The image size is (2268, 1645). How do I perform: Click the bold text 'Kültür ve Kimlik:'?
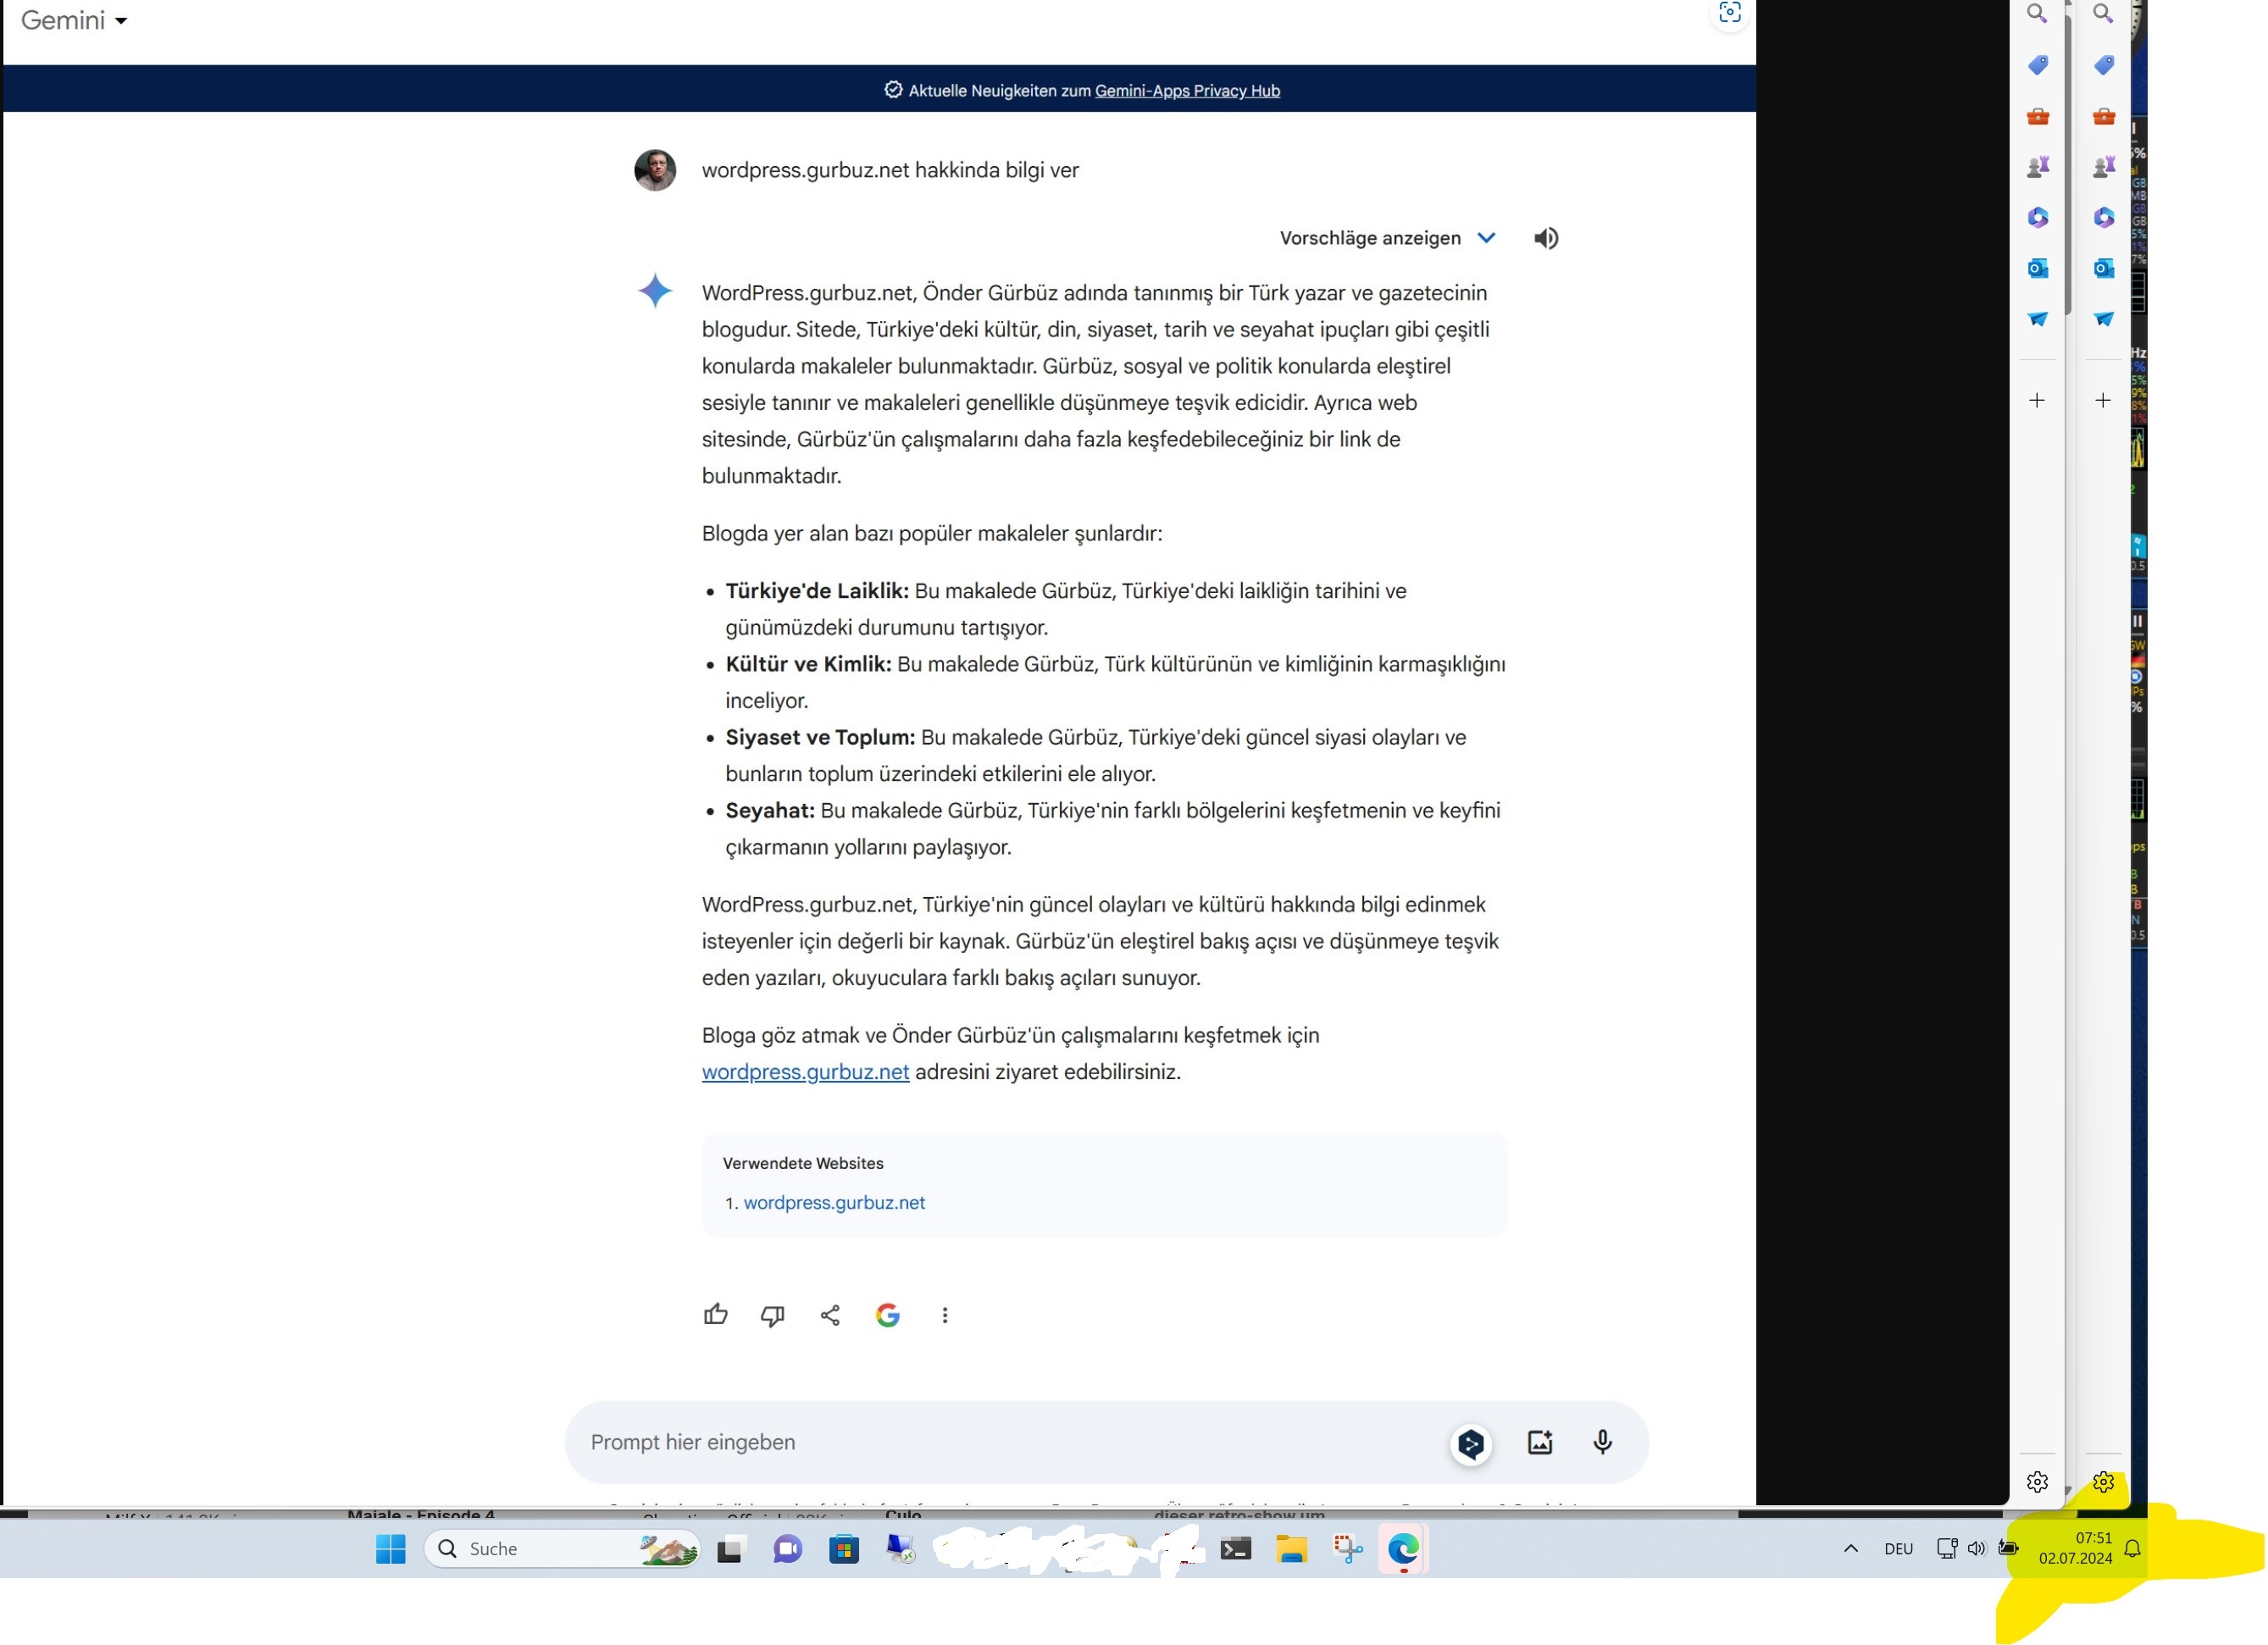pos(808,664)
